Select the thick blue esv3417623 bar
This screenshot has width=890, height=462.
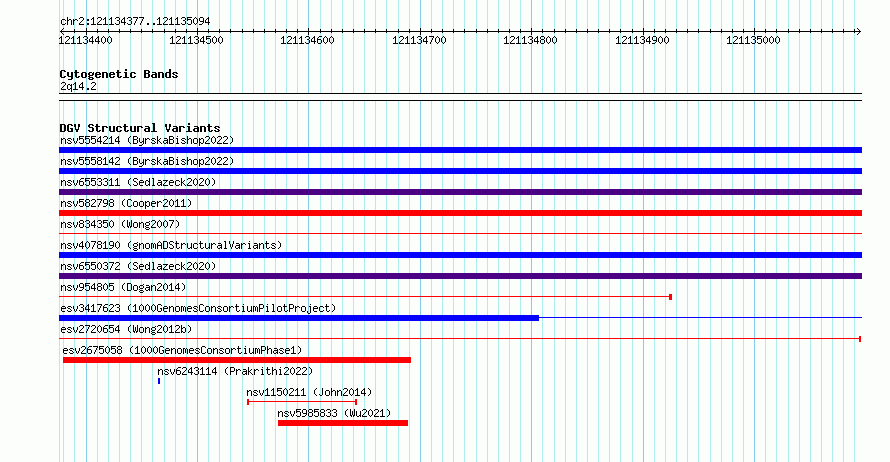pos(299,318)
